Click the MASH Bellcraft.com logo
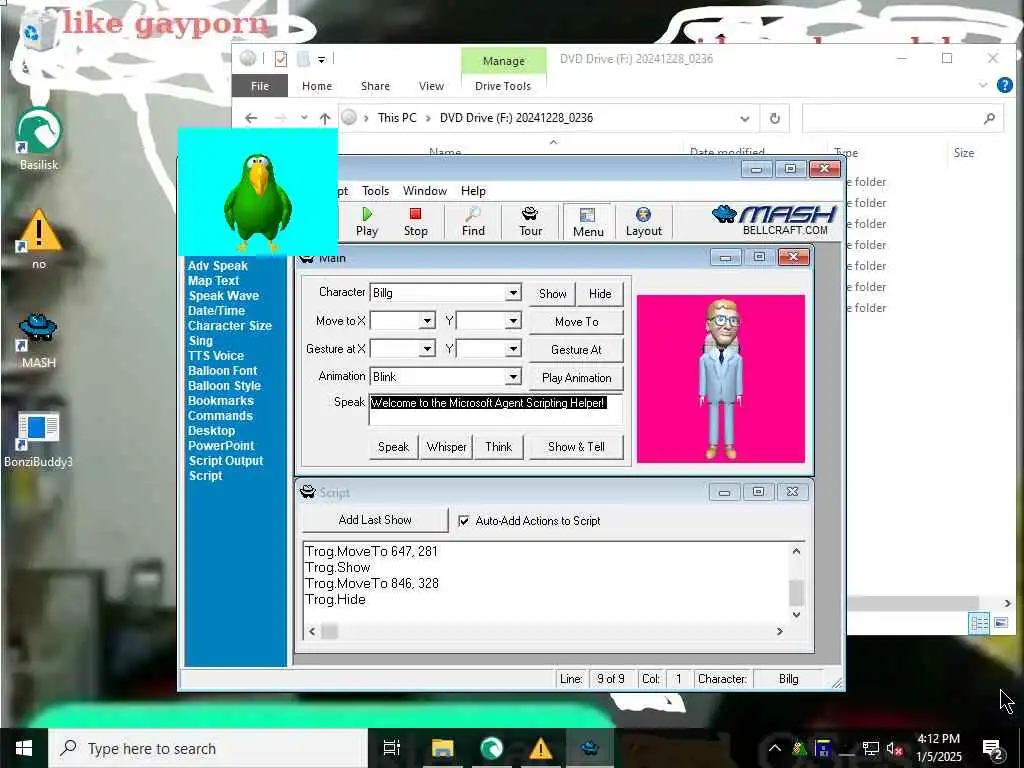The image size is (1024, 768). tap(775, 220)
